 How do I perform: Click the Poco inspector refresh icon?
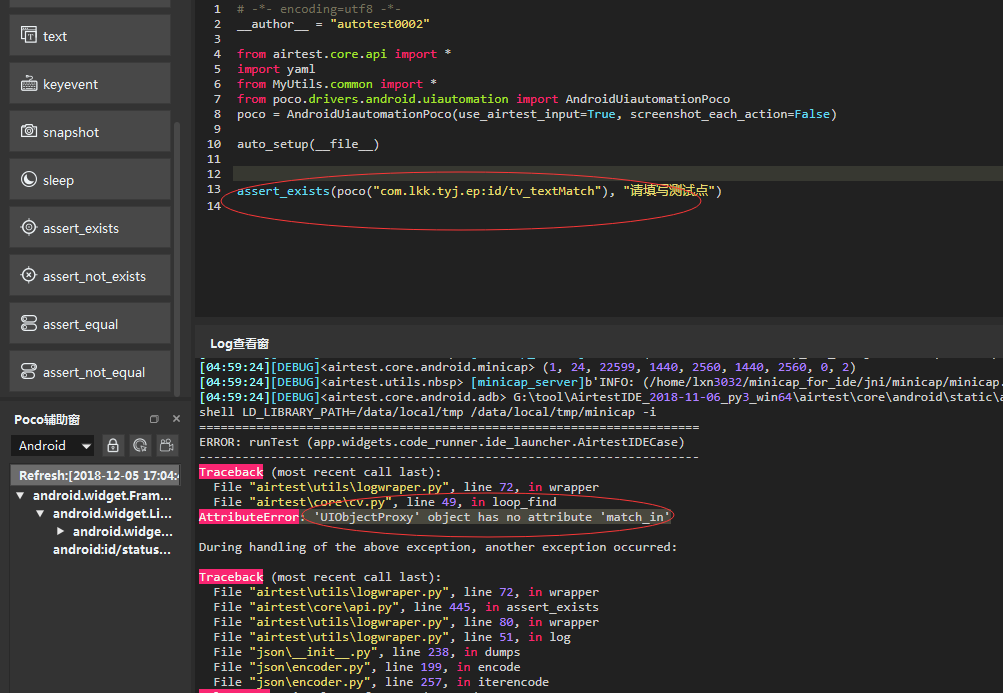[140, 445]
